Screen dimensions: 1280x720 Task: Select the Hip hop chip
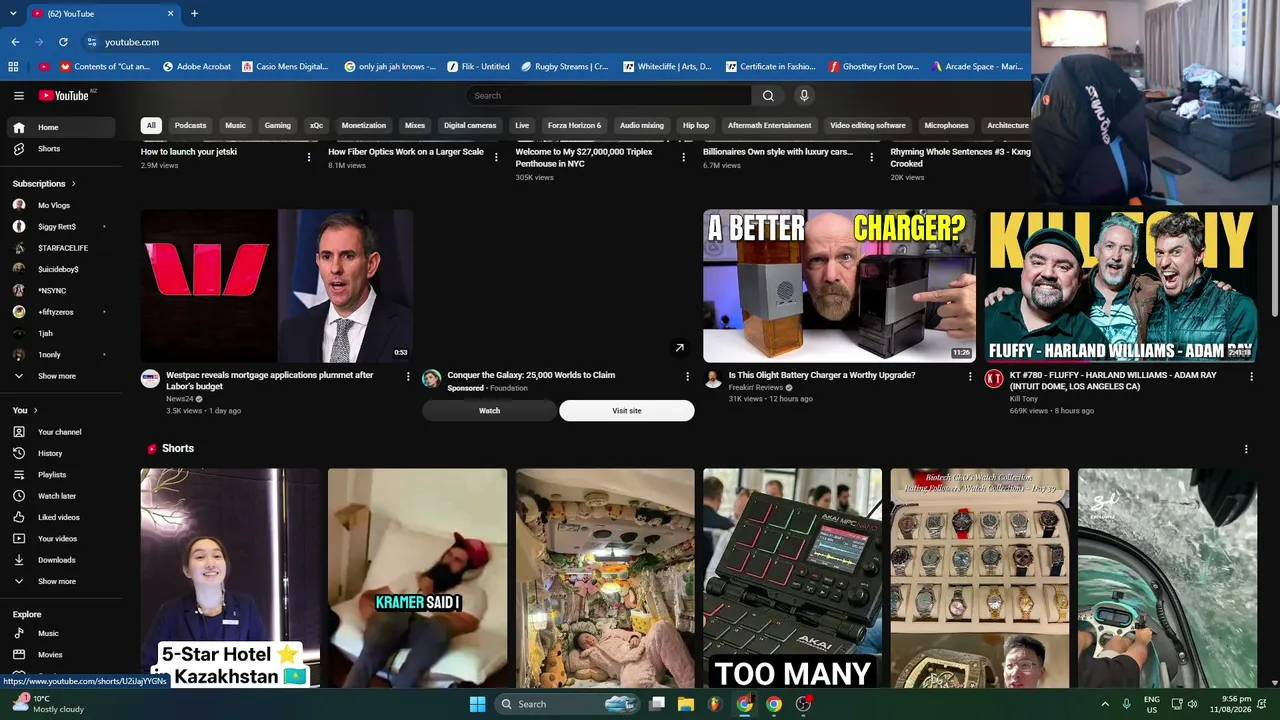coord(695,126)
